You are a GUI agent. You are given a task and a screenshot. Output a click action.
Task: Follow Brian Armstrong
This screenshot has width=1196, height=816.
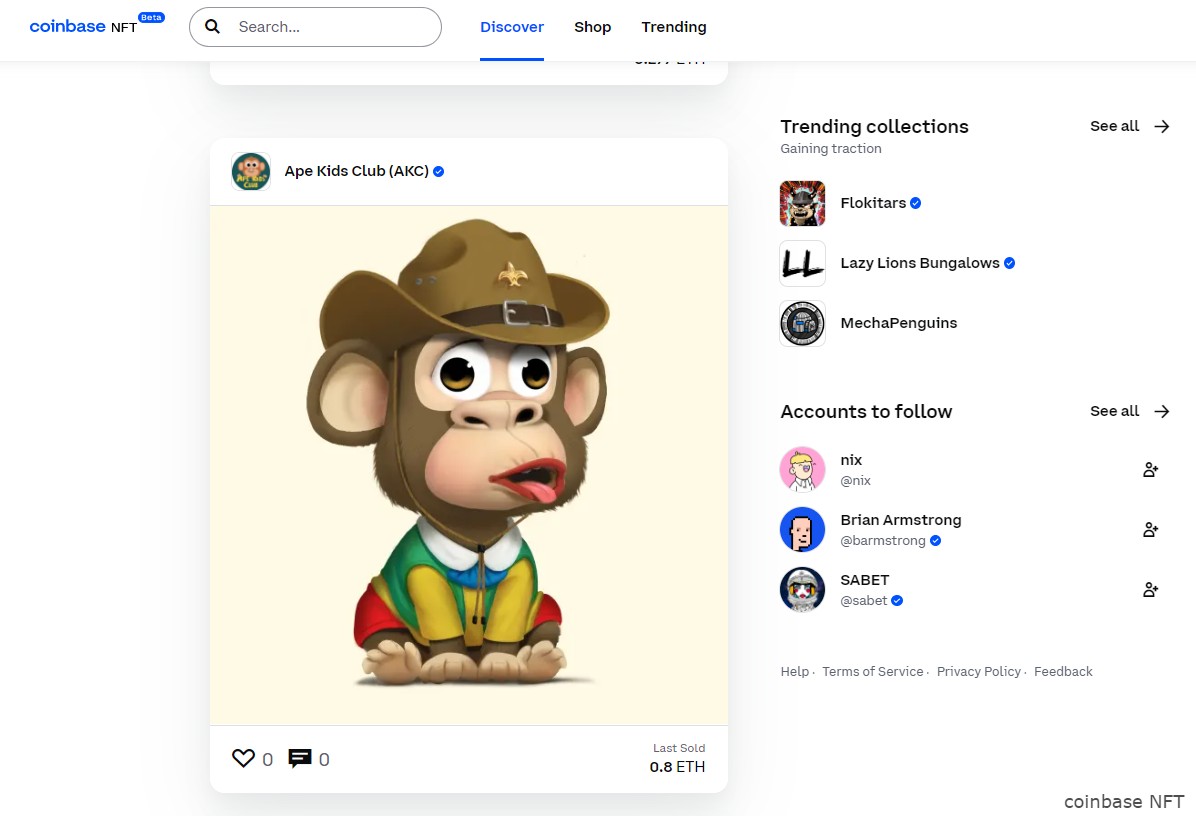[1150, 529]
